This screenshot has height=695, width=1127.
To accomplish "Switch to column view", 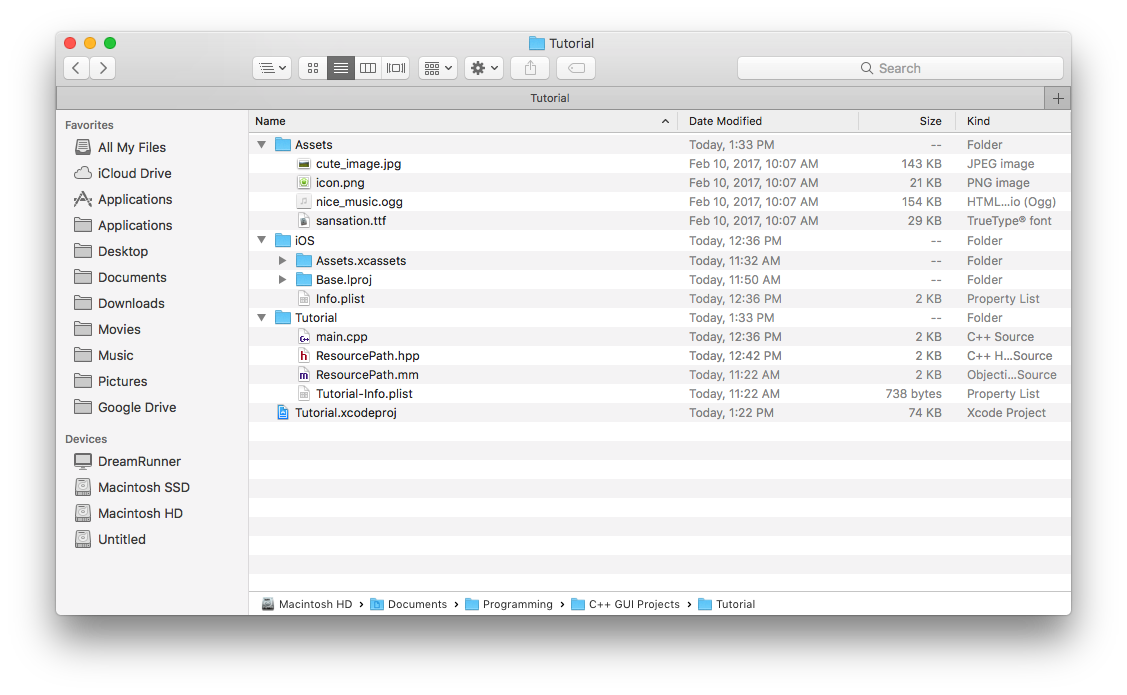I will [x=367, y=67].
